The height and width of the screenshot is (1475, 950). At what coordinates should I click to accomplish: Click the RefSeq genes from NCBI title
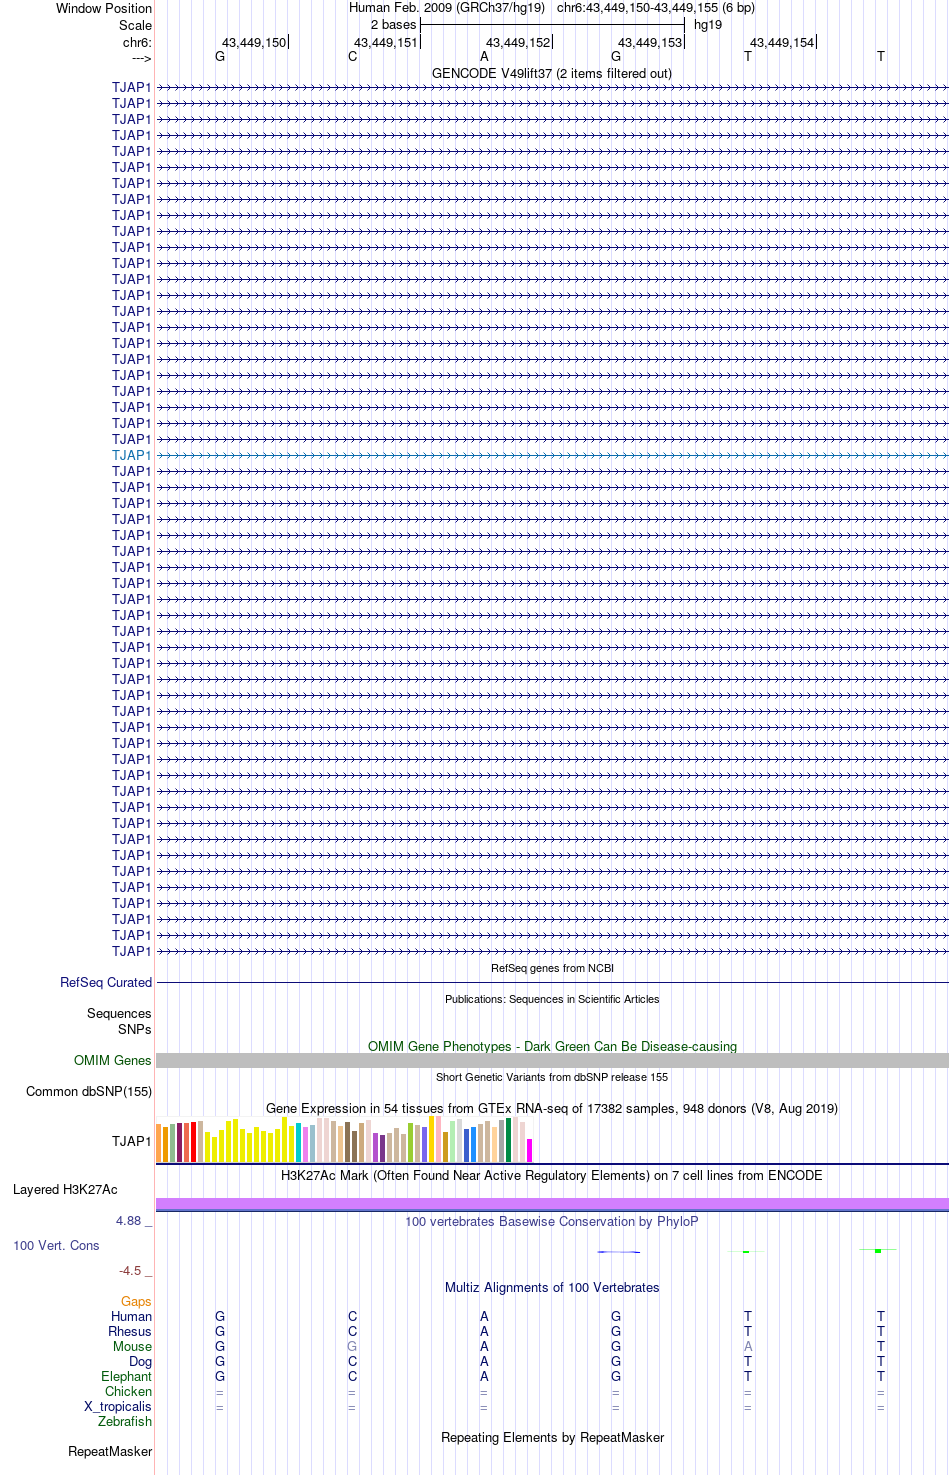coord(552,968)
